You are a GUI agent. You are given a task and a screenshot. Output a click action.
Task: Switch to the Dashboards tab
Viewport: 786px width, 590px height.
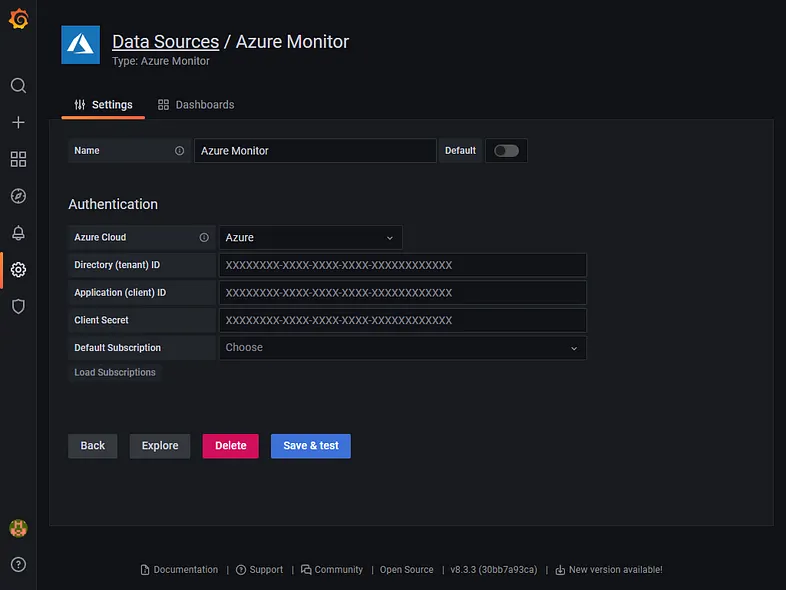[x=196, y=105]
